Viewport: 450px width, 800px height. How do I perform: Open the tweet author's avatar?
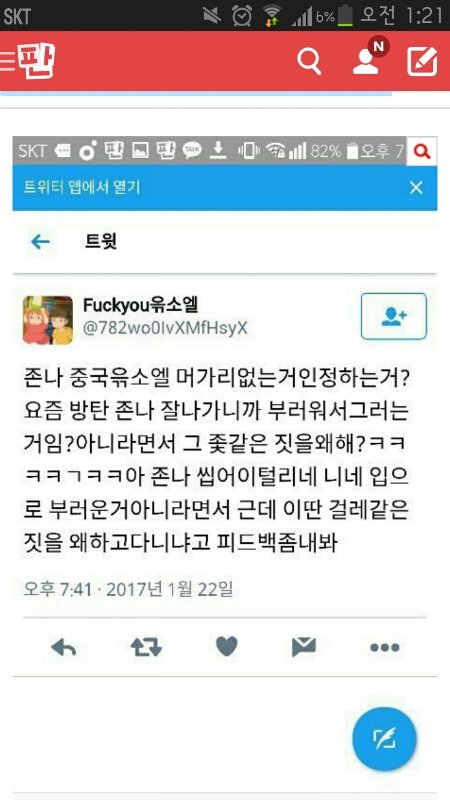(48, 320)
